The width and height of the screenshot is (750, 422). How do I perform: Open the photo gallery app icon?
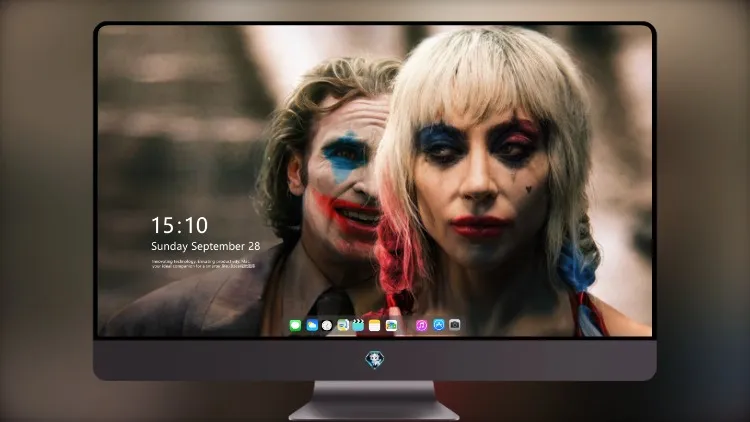tap(391, 325)
